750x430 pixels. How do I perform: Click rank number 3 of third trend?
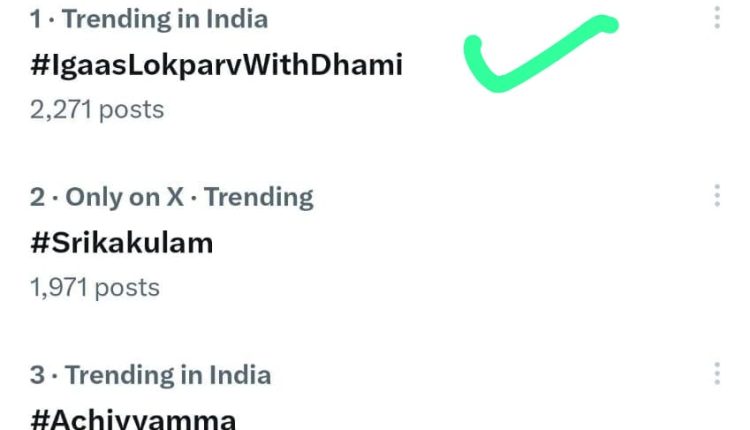(37, 375)
